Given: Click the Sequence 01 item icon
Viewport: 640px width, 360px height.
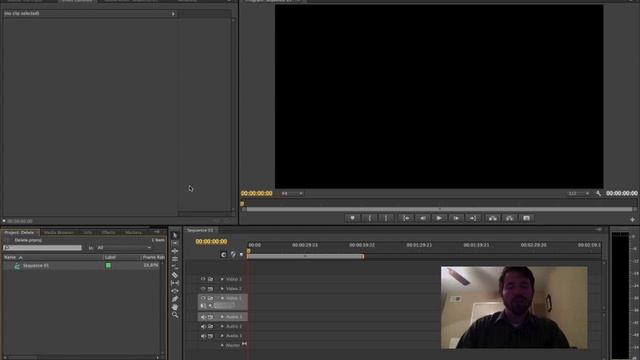Looking at the screenshot, I should 17,266.
